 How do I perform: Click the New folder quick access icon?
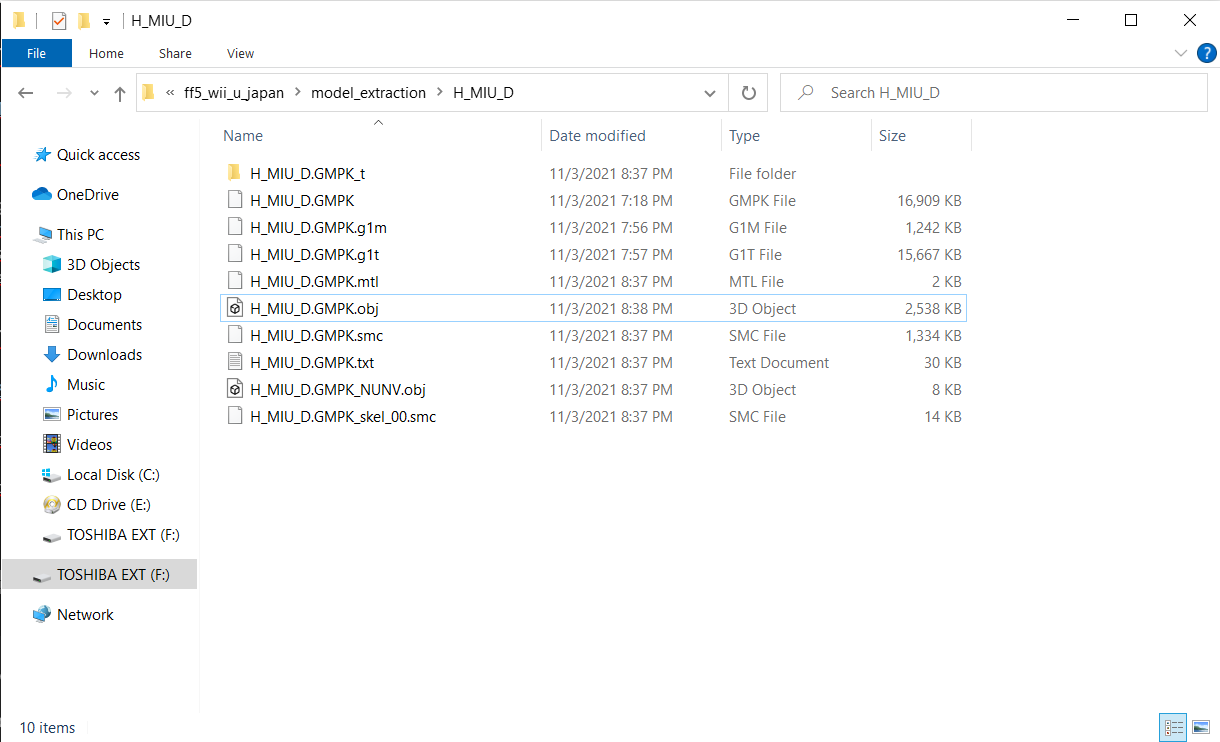pos(84,20)
